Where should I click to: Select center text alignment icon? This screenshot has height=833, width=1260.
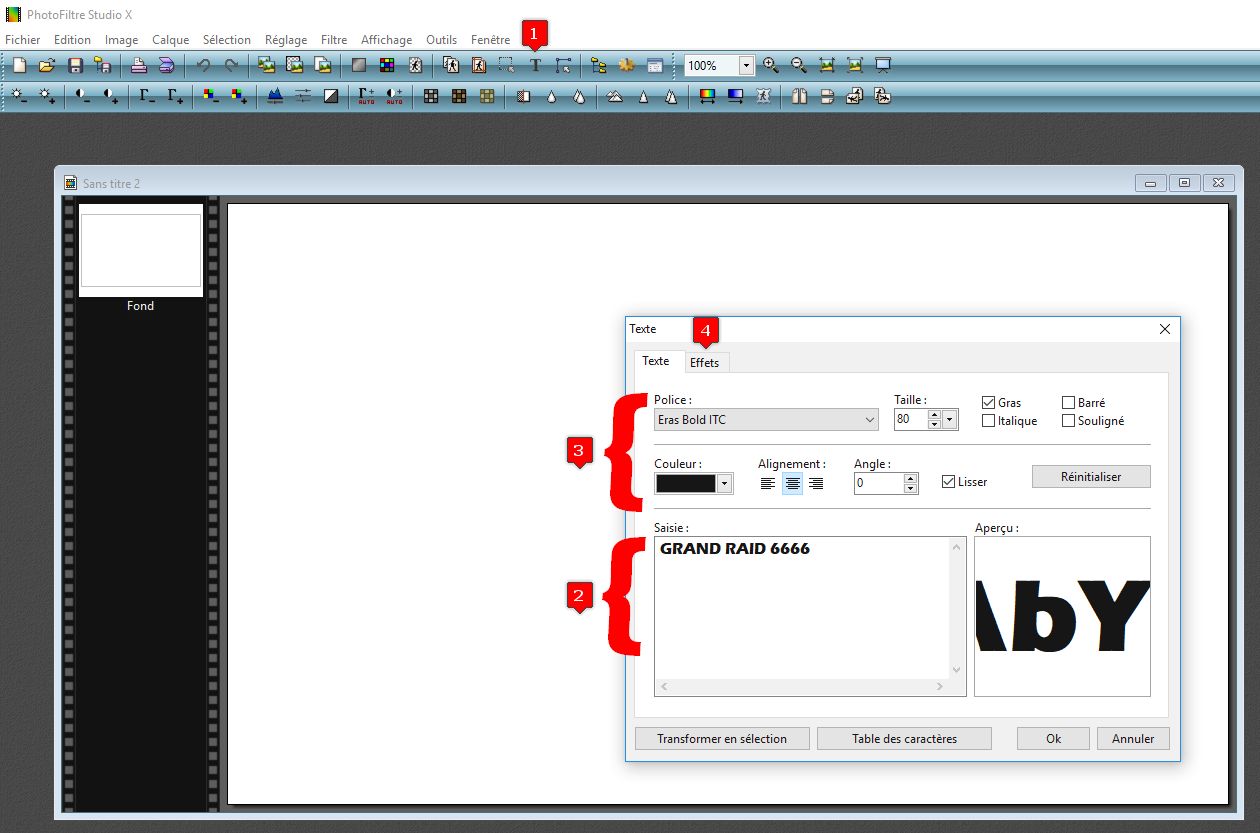point(792,484)
